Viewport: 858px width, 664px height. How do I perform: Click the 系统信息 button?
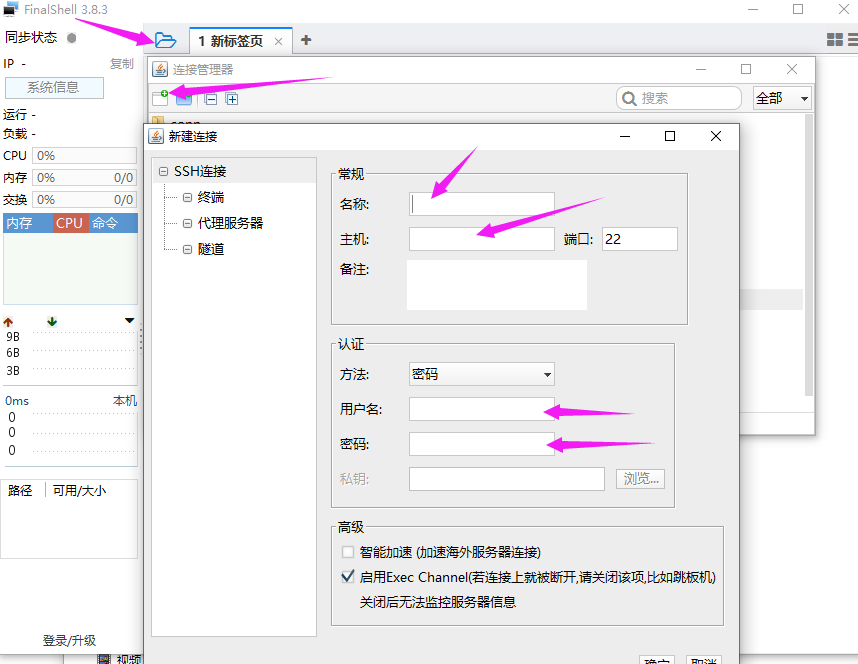[54, 88]
